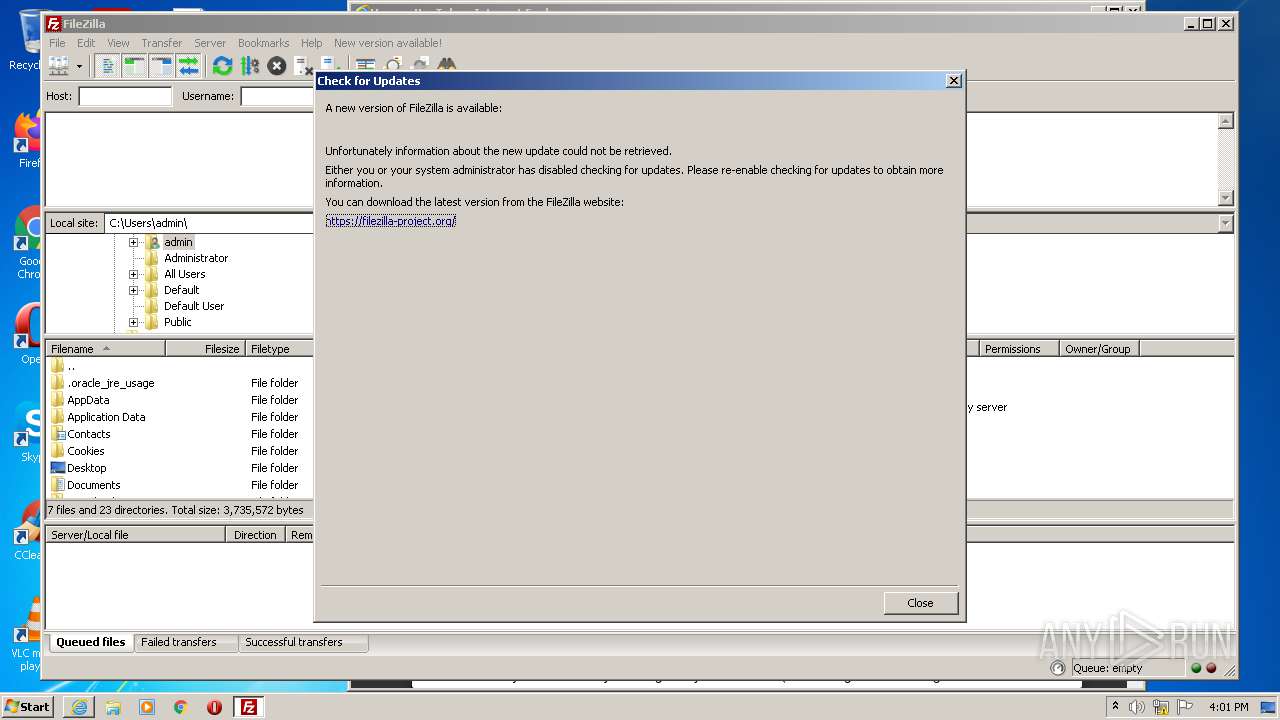This screenshot has width=1280, height=720.
Task: Open the Help menu
Action: point(311,43)
